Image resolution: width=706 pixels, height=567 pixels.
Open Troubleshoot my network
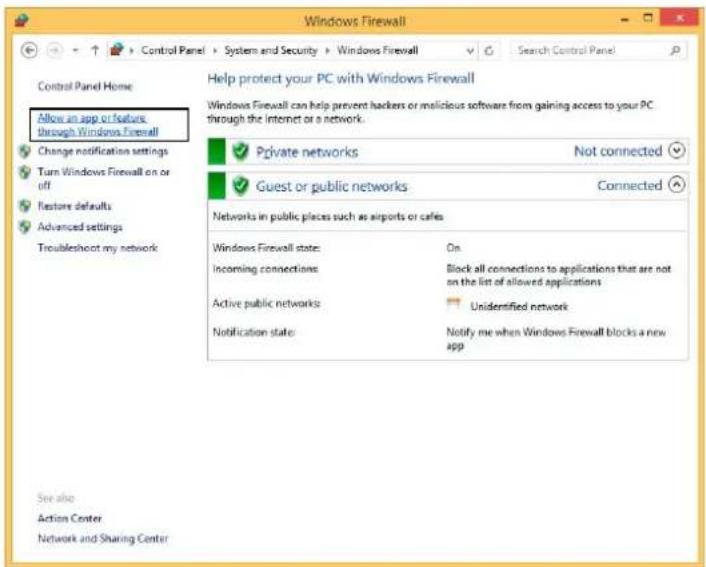pyautogui.click(x=98, y=248)
